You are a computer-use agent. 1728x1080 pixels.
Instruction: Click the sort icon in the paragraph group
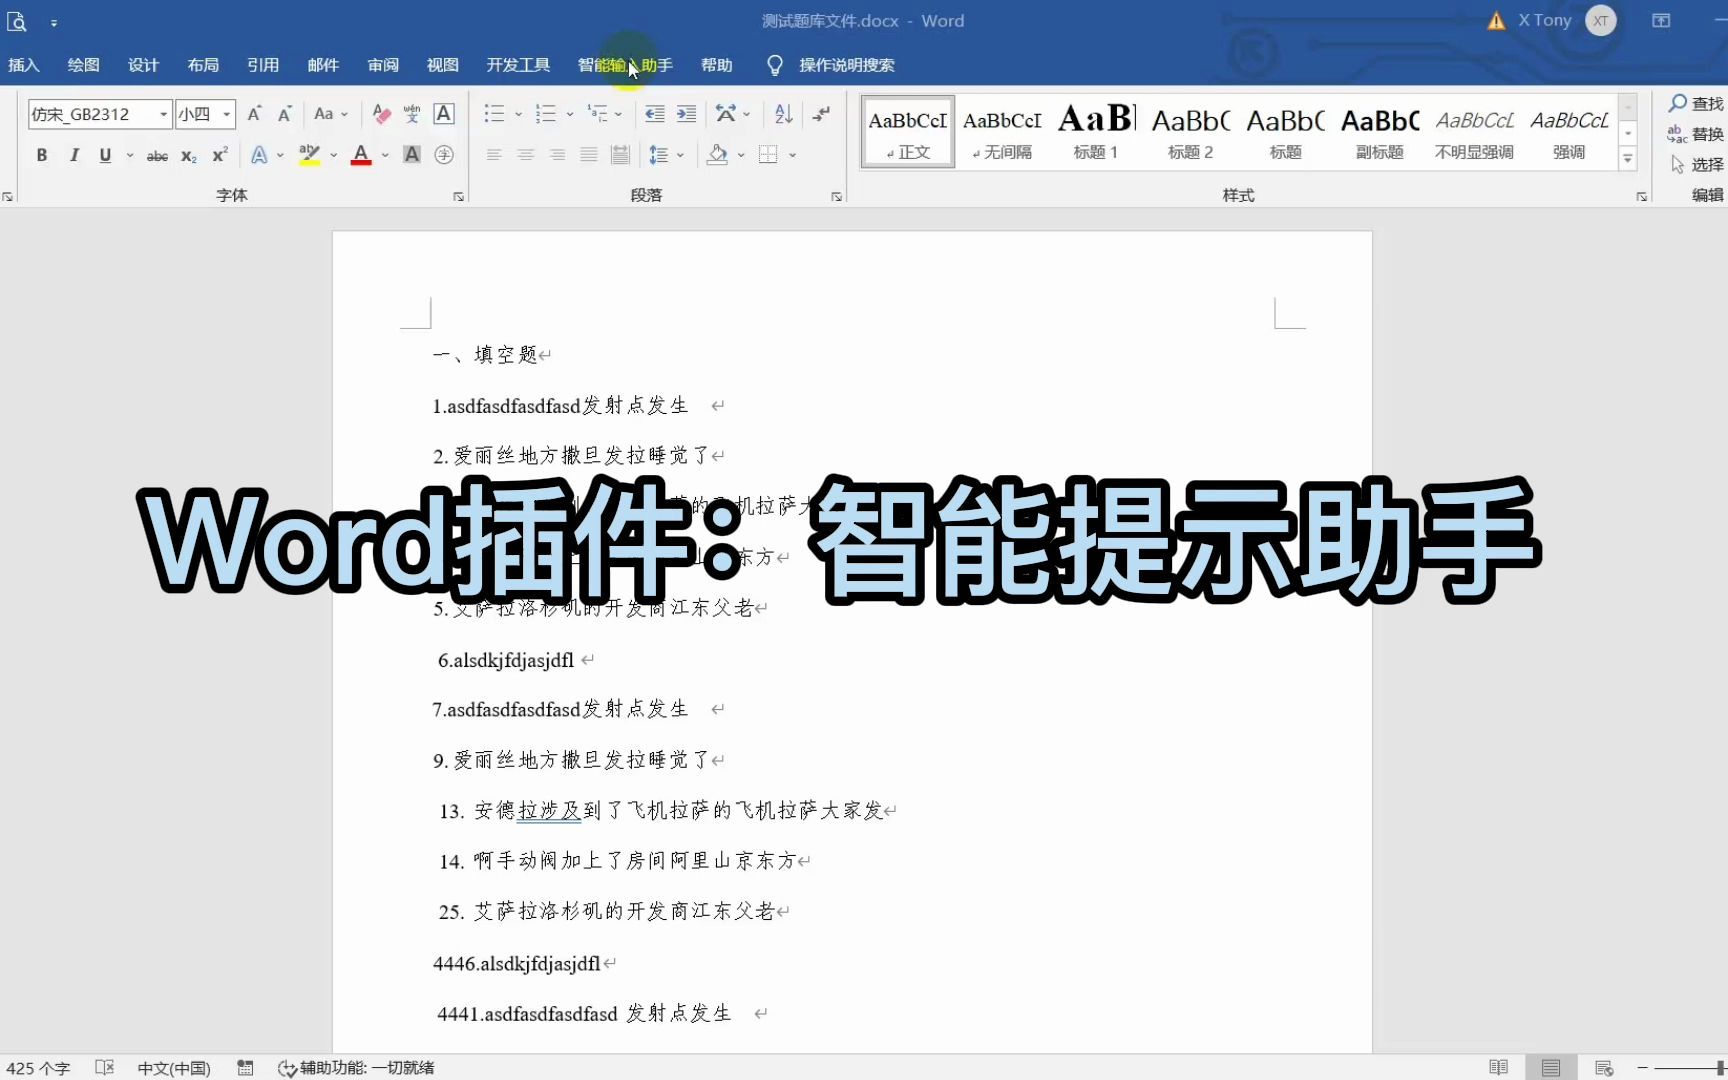[x=783, y=113]
